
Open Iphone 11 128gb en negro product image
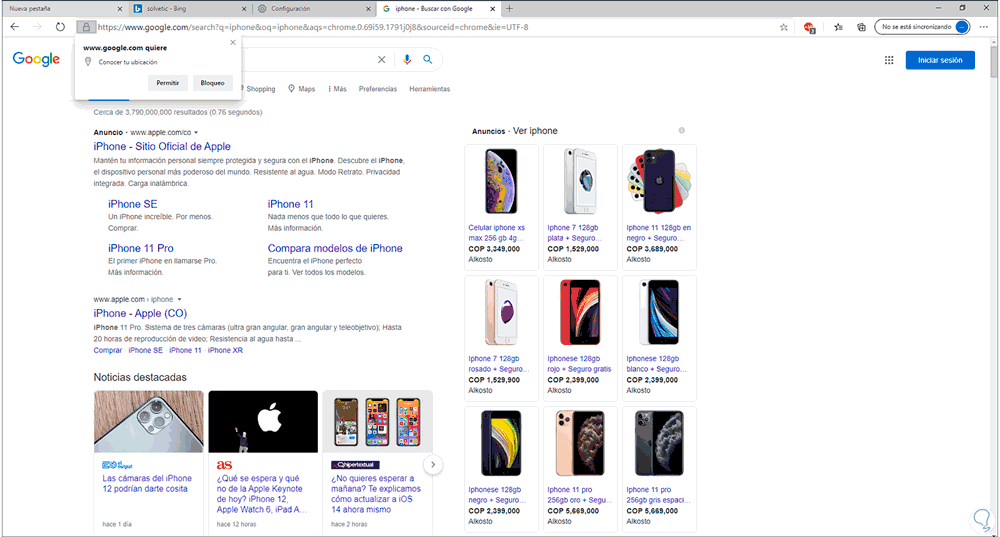tap(659, 181)
